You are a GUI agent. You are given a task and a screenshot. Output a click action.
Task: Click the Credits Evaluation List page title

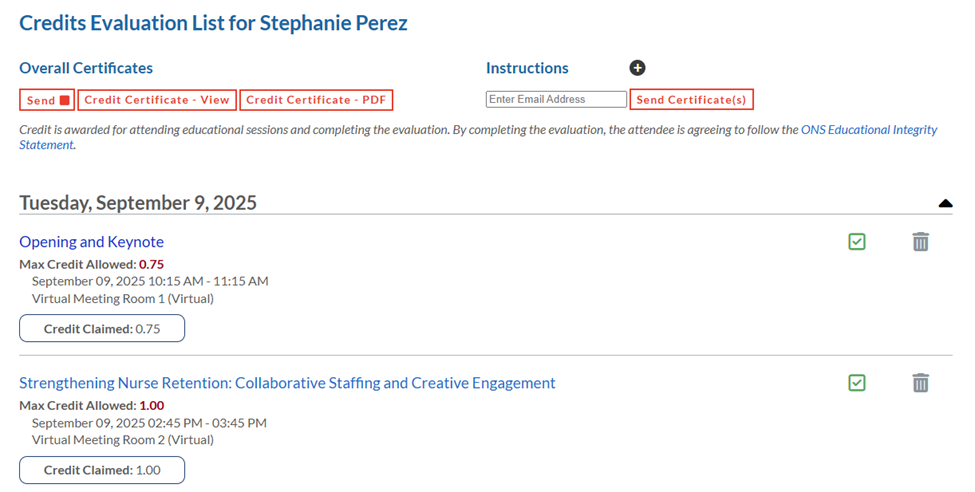point(213,23)
